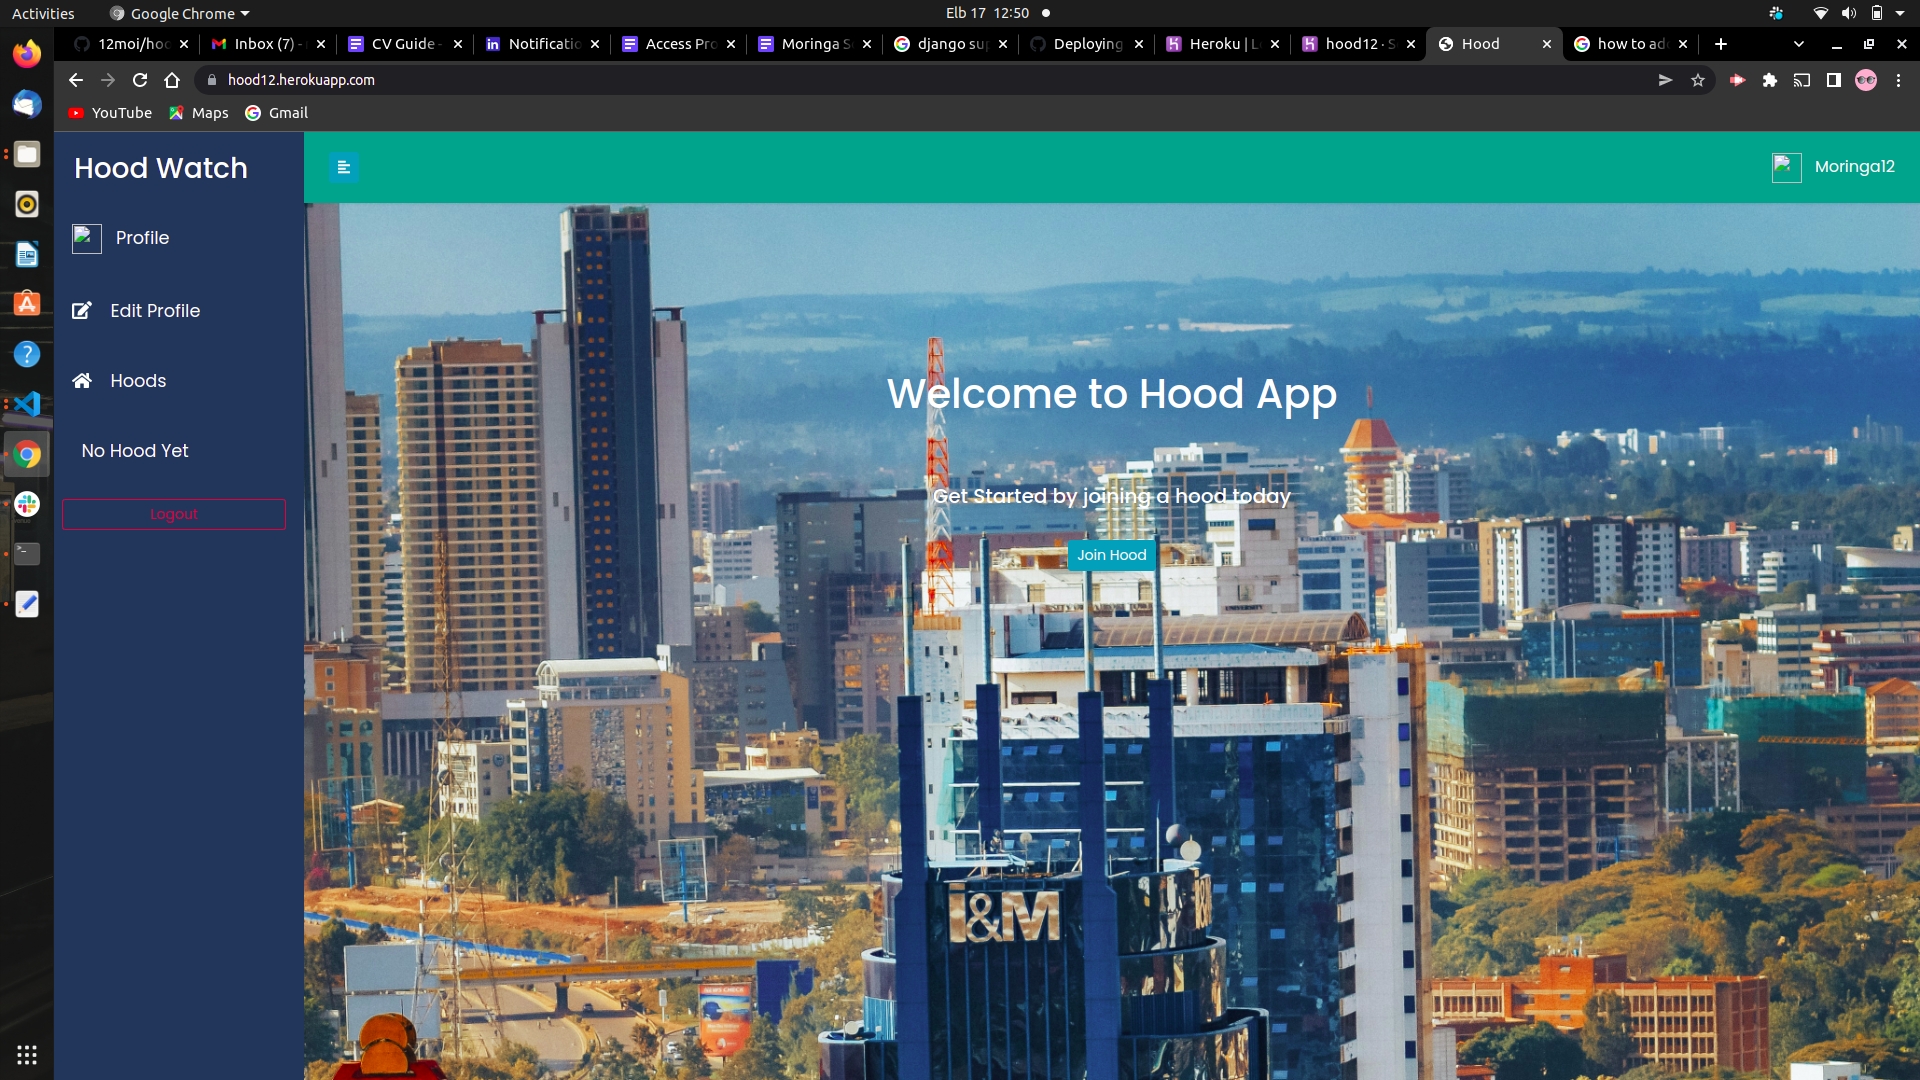Open the Hoods page
The image size is (1920, 1080).
point(138,381)
